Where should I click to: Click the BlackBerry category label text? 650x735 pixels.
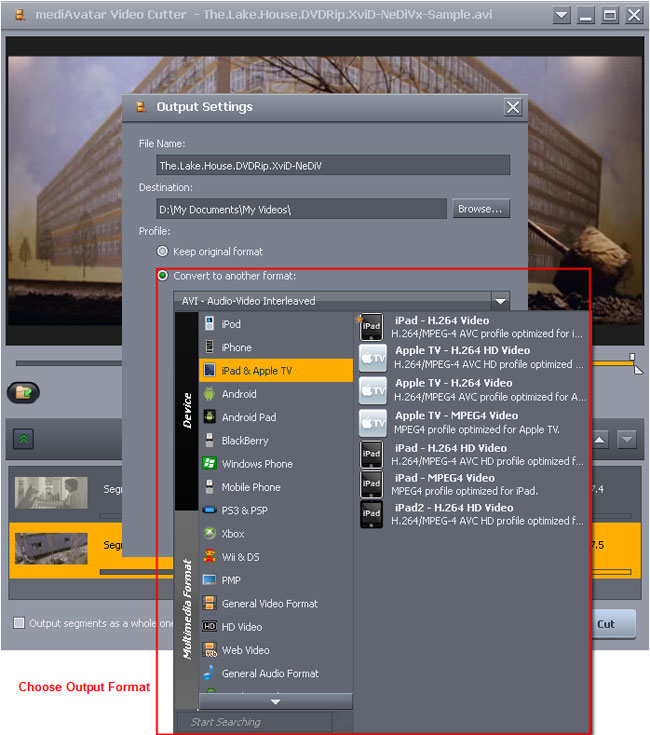[x=245, y=441]
